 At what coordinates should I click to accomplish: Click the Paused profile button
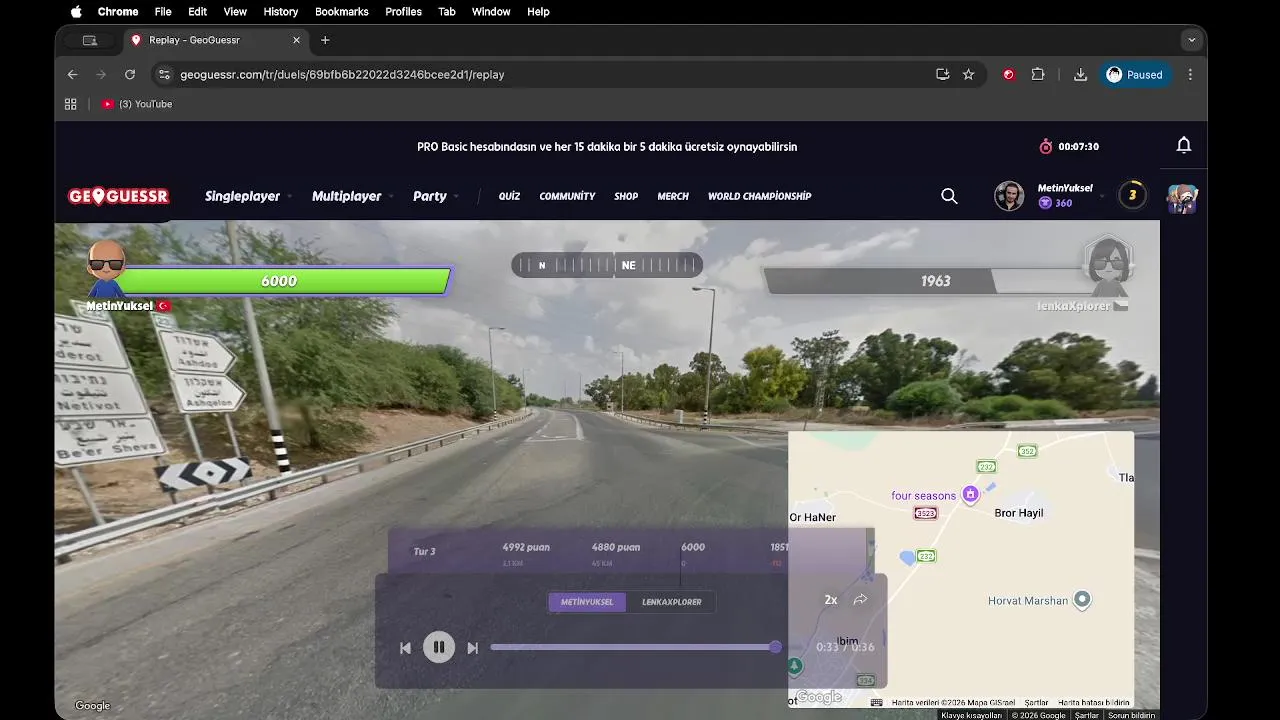tap(1135, 74)
